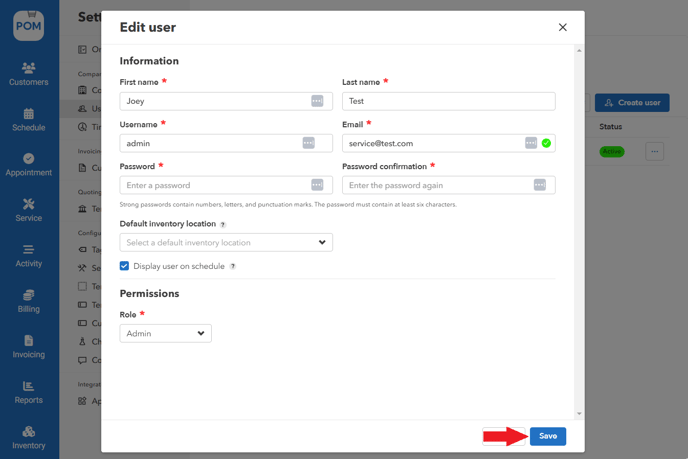Click the help icon beside Default inventory location
This screenshot has width=688, height=459.
223,225
